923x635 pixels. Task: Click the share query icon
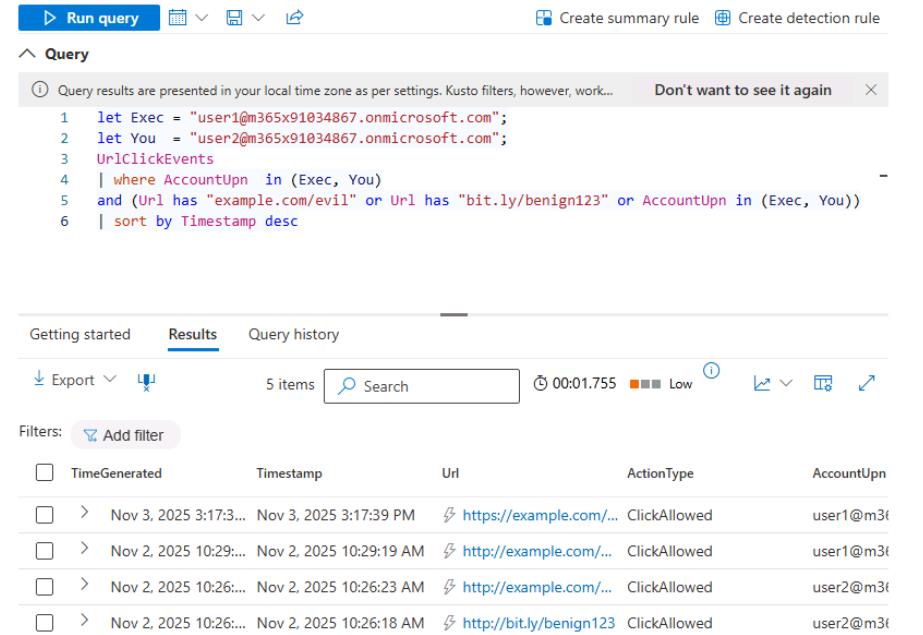tap(268, 18)
